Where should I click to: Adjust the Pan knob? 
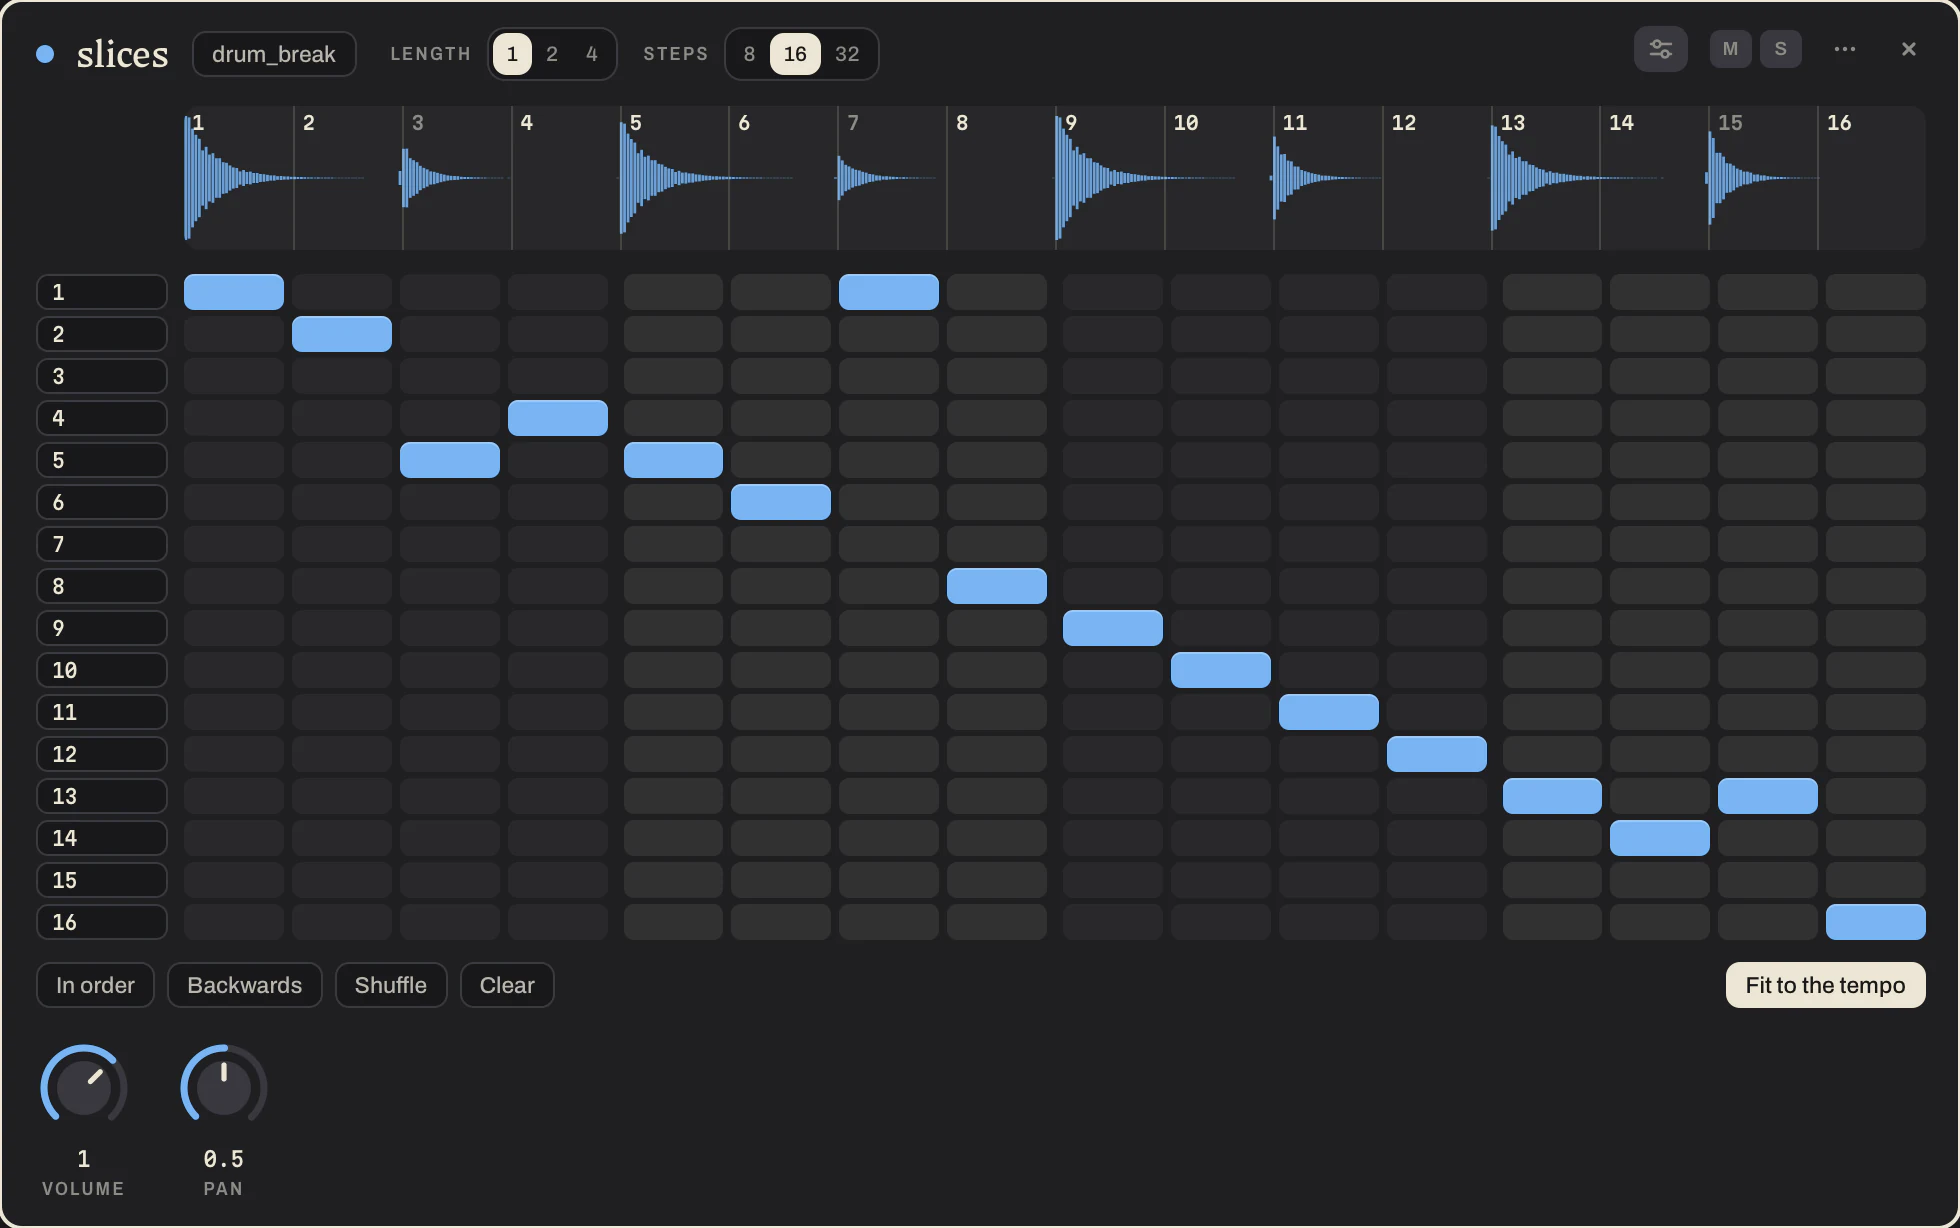pyautogui.click(x=224, y=1088)
